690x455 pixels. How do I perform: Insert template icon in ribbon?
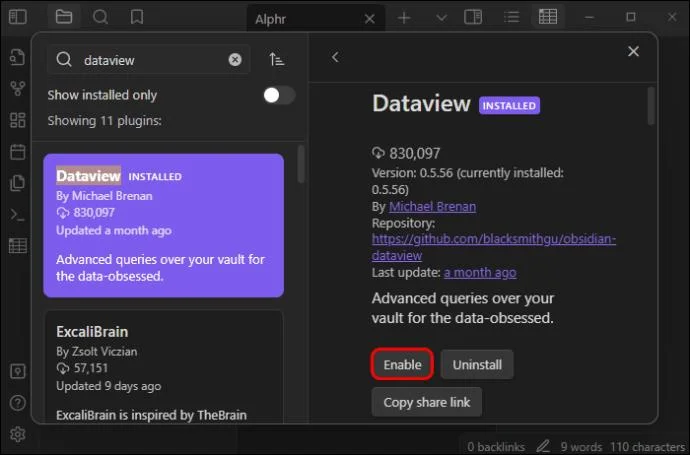coord(18,183)
